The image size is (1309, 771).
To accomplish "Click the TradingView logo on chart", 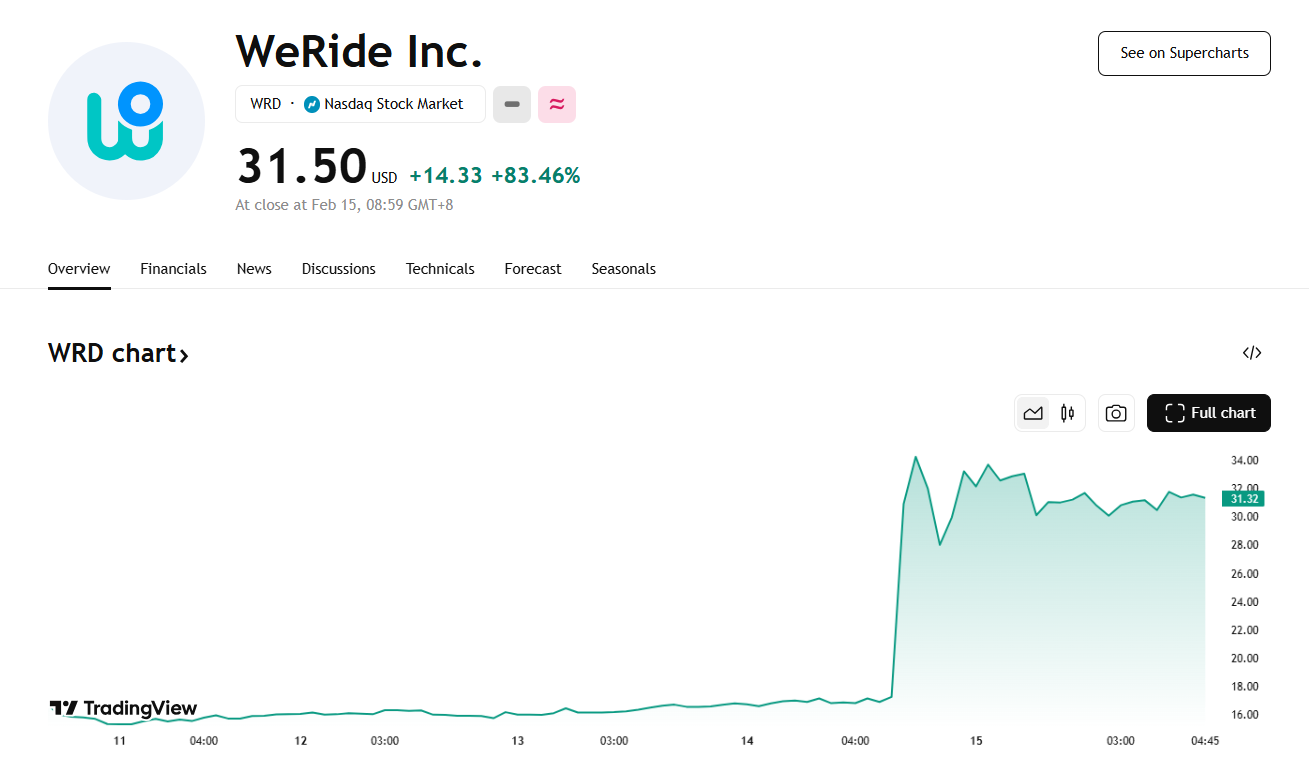I will click(x=123, y=708).
